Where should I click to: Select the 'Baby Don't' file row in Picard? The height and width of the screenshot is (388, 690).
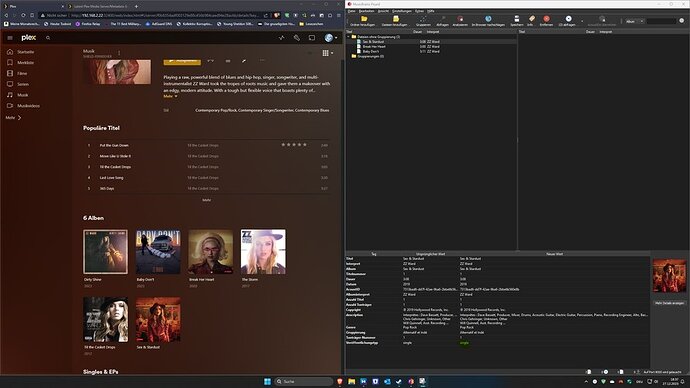pyautogui.click(x=431, y=51)
